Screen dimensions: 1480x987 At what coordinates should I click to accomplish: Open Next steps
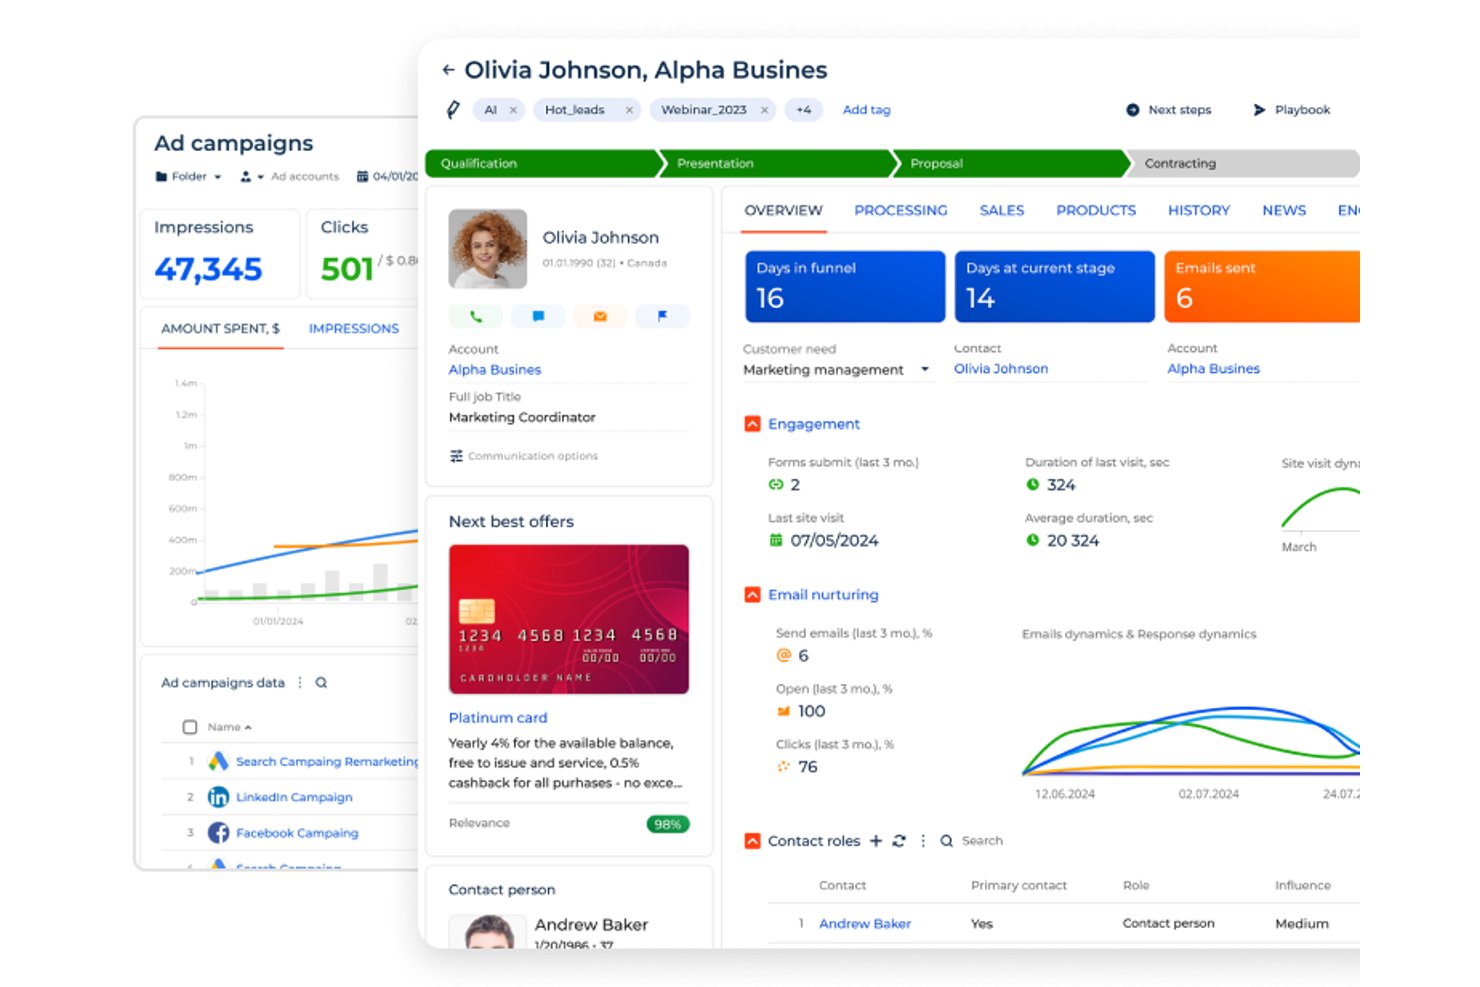[x=1168, y=110]
